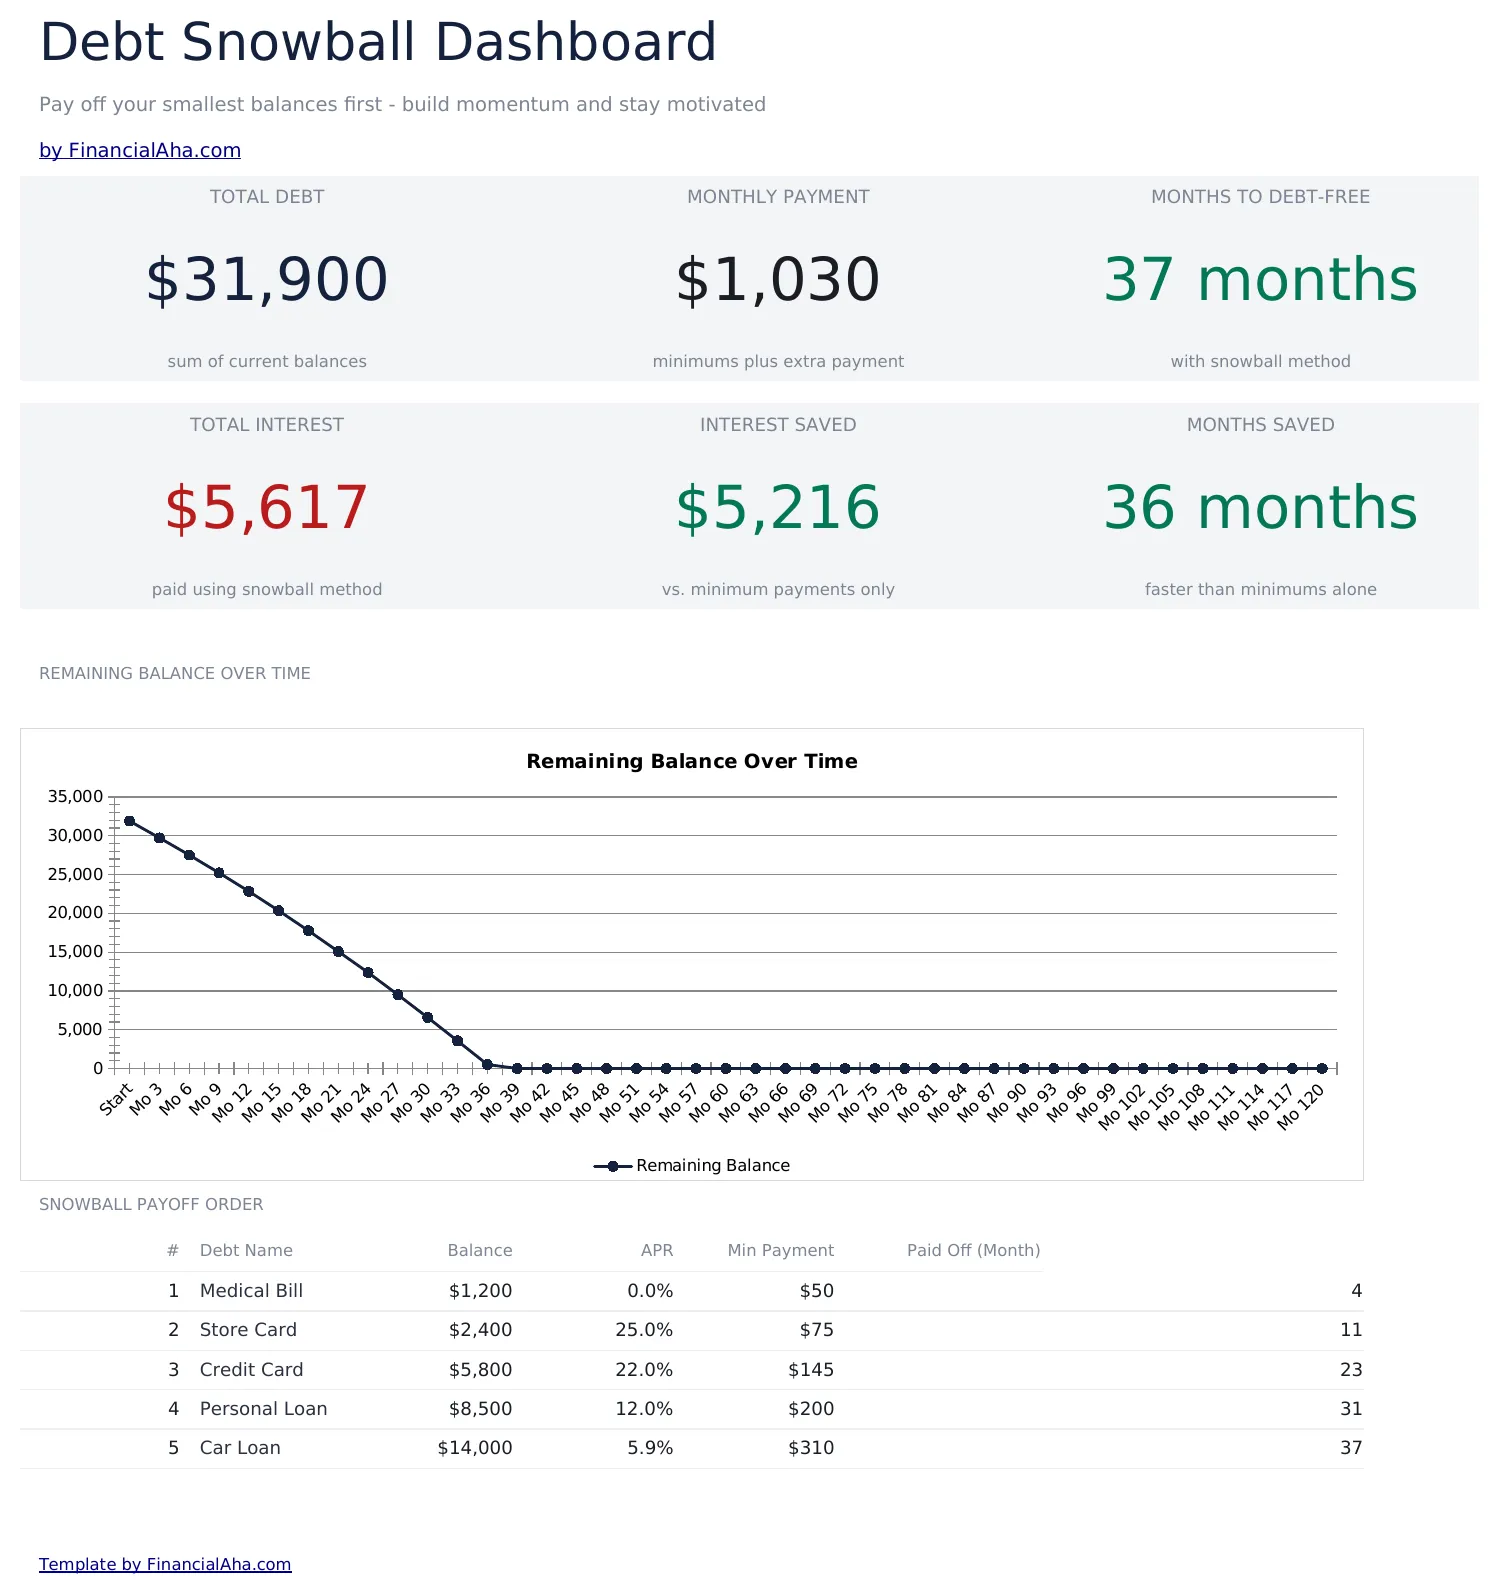Click the Balance column header
Image resolution: width=1499 pixels, height=1594 pixels.
tap(480, 1250)
